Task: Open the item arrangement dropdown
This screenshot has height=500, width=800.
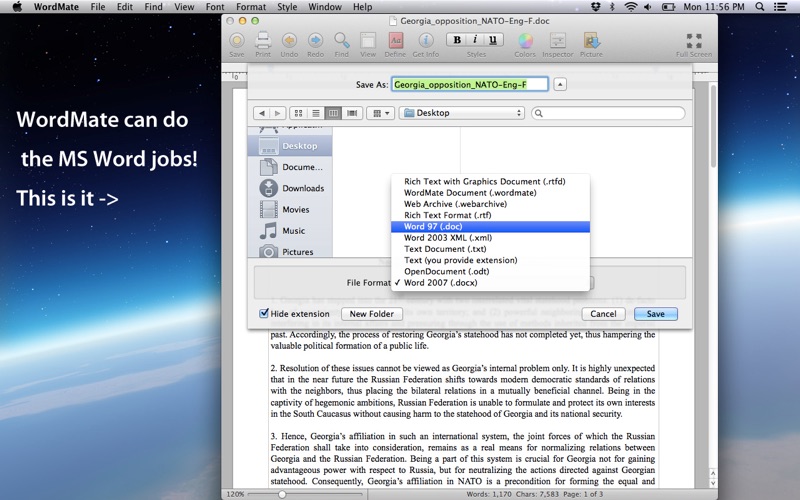Action: (x=381, y=113)
